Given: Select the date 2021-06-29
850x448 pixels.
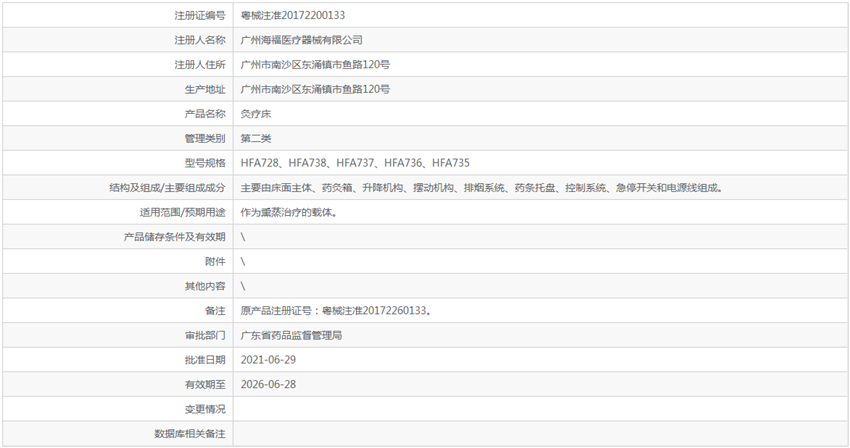Looking at the screenshot, I should (x=268, y=360).
